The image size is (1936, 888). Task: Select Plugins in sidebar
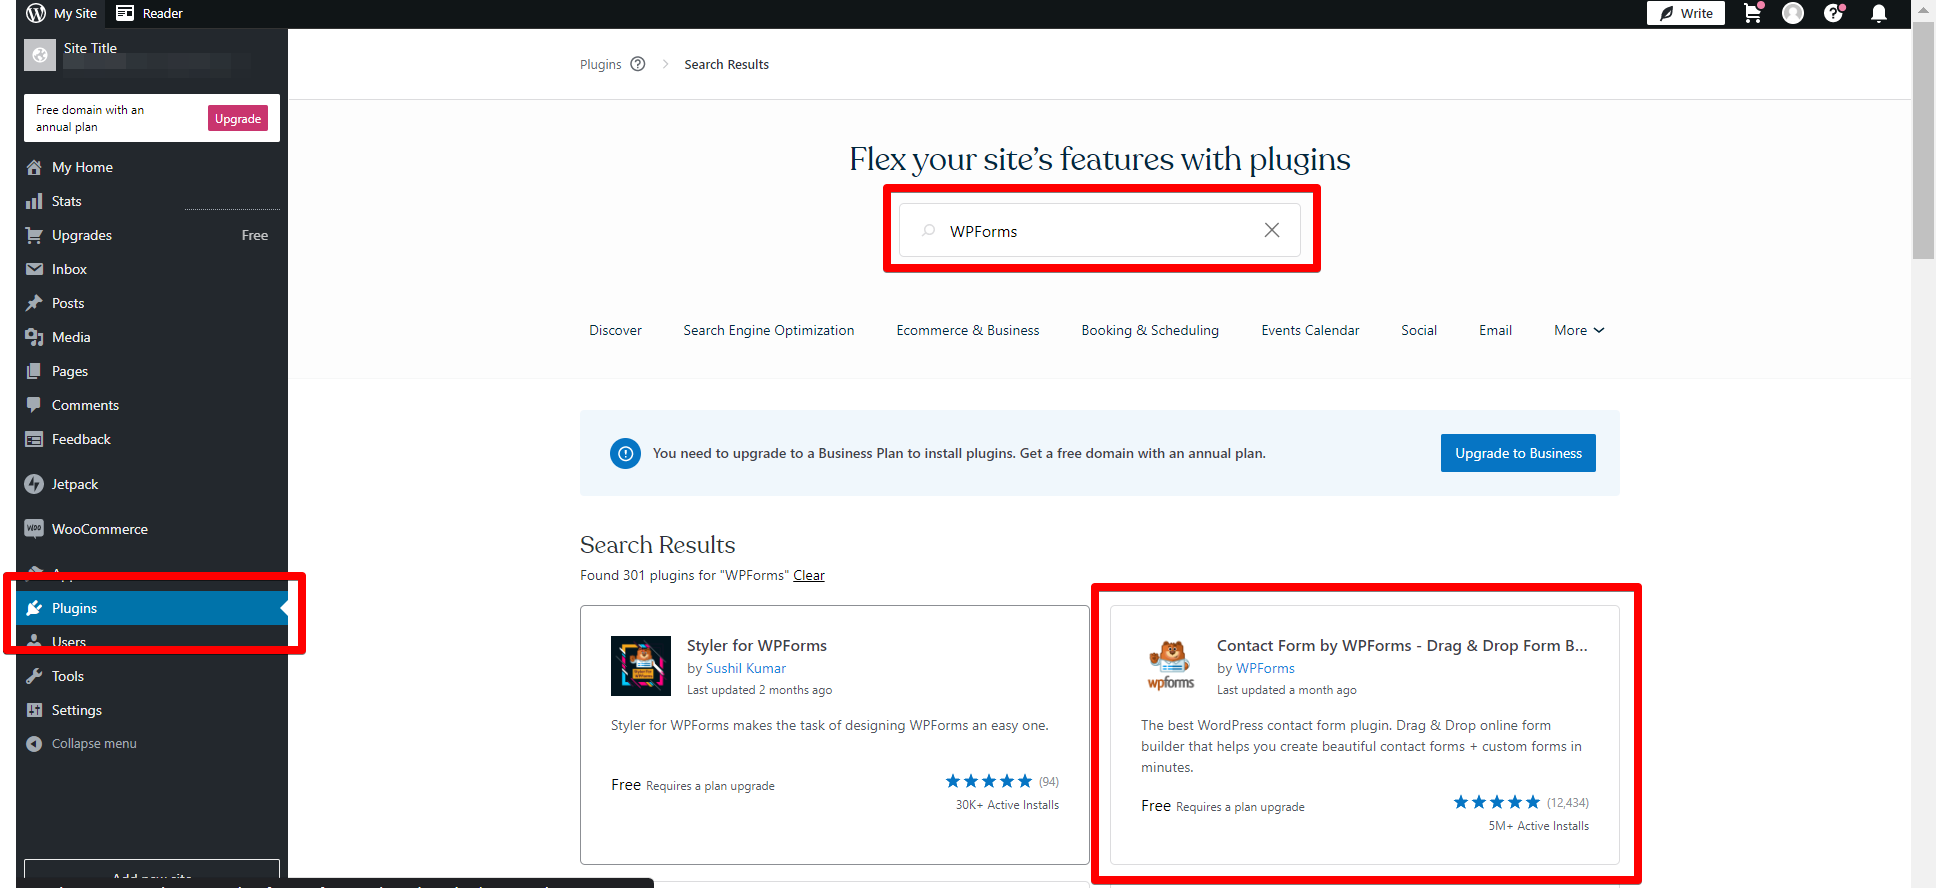(152, 608)
